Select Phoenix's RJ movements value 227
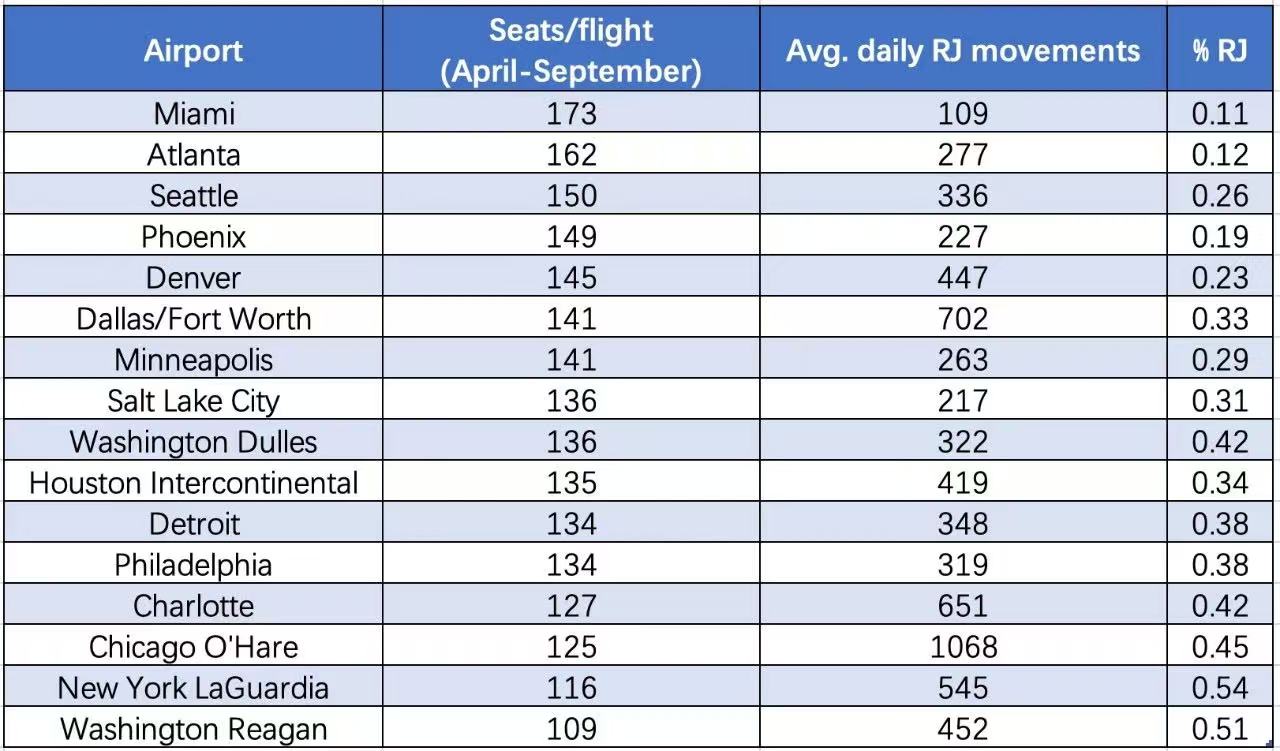The height and width of the screenshot is (751, 1280). 962,236
